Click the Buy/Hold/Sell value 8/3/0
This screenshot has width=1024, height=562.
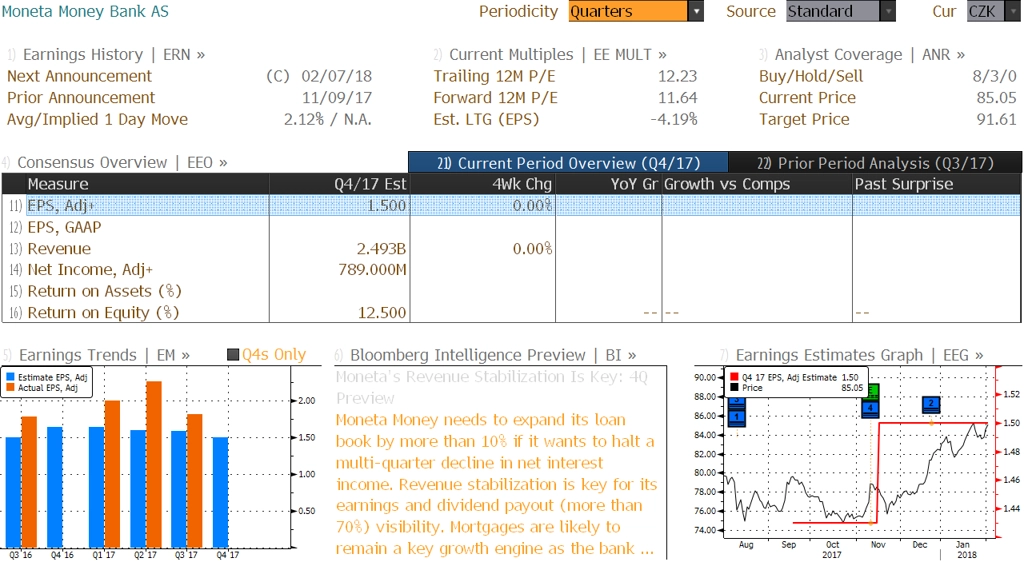coord(995,76)
